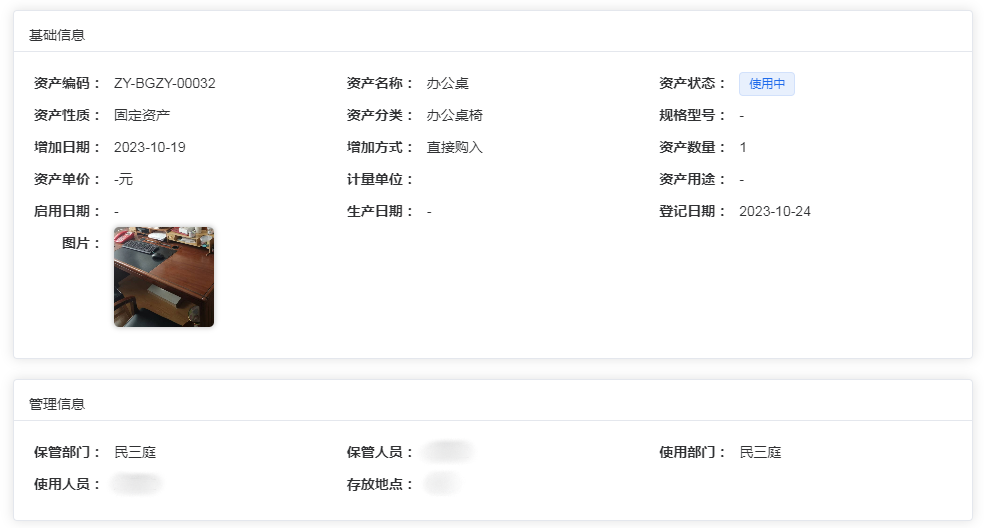Open the office desk photo thumbnail
The width and height of the screenshot is (984, 529).
point(164,277)
